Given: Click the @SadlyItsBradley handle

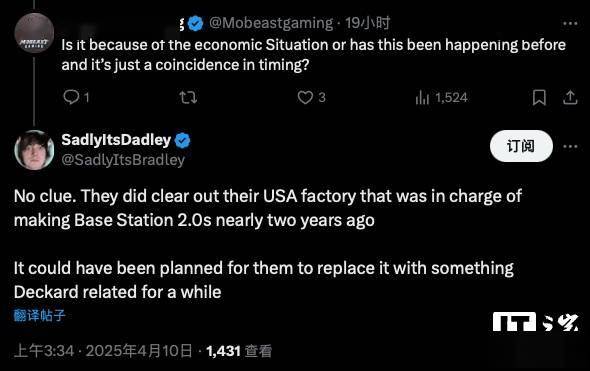Looking at the screenshot, I should coord(123,160).
